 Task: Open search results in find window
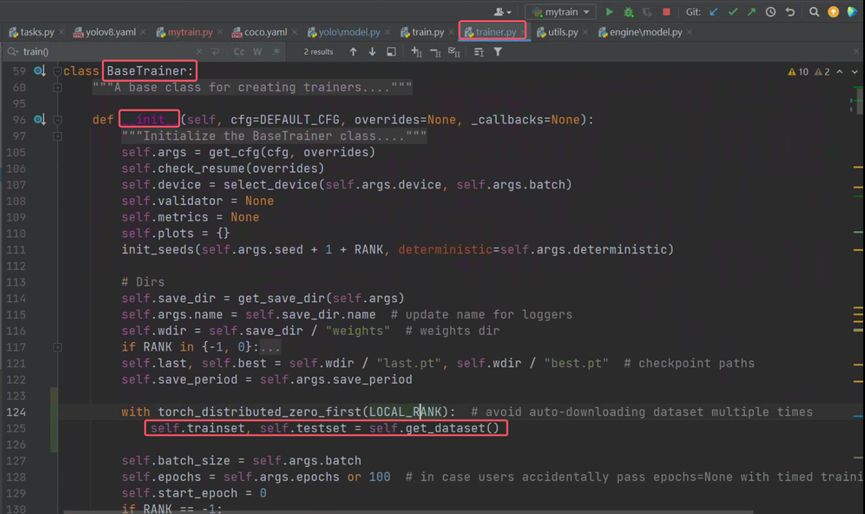pyautogui.click(x=391, y=52)
